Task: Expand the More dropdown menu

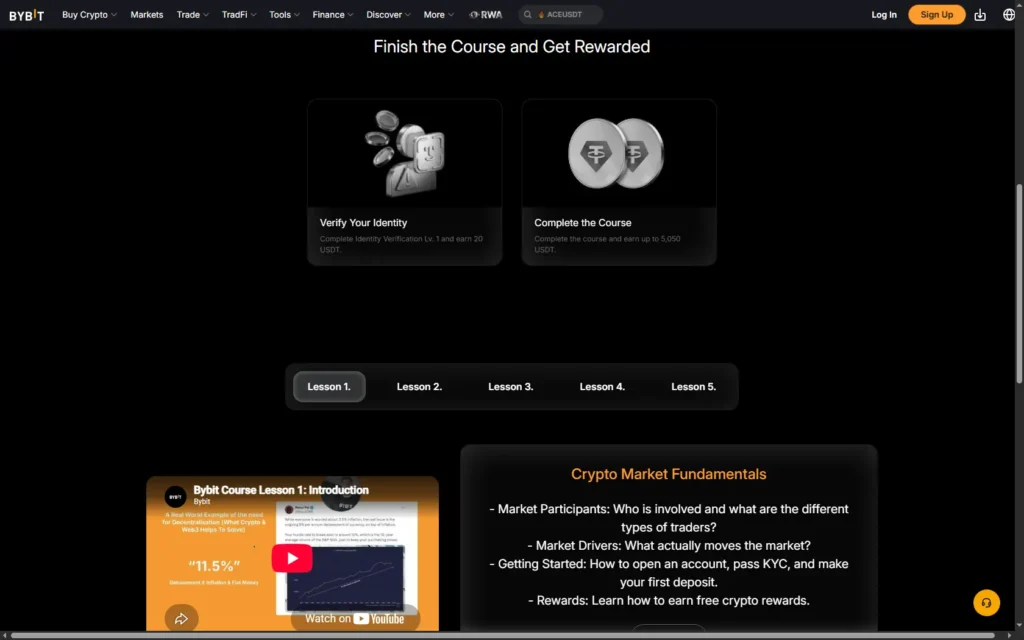Action: point(438,14)
